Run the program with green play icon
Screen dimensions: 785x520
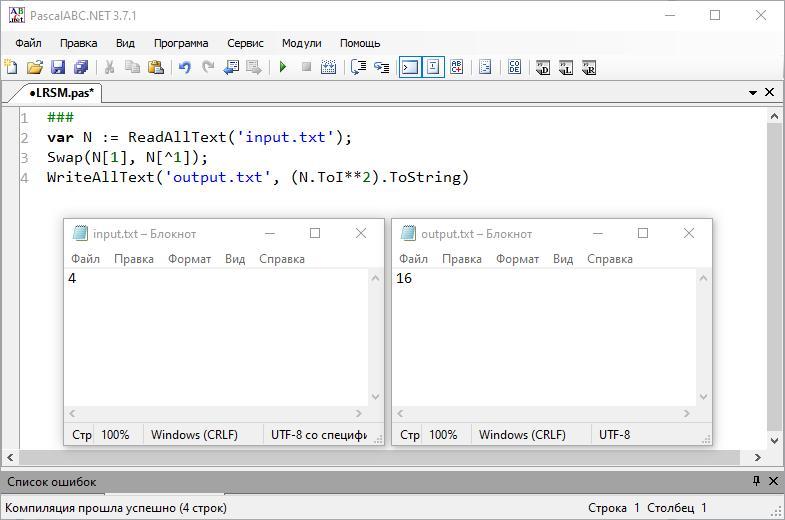coord(283,67)
